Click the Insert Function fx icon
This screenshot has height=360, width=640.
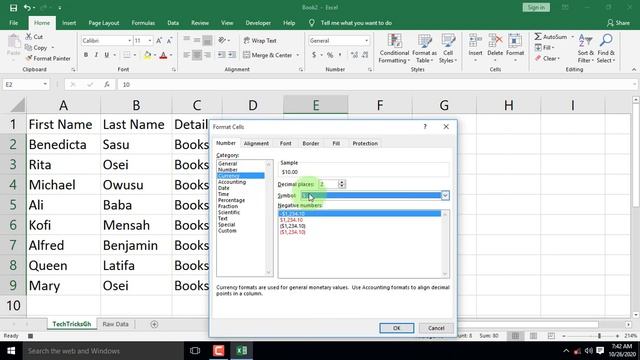coord(107,84)
